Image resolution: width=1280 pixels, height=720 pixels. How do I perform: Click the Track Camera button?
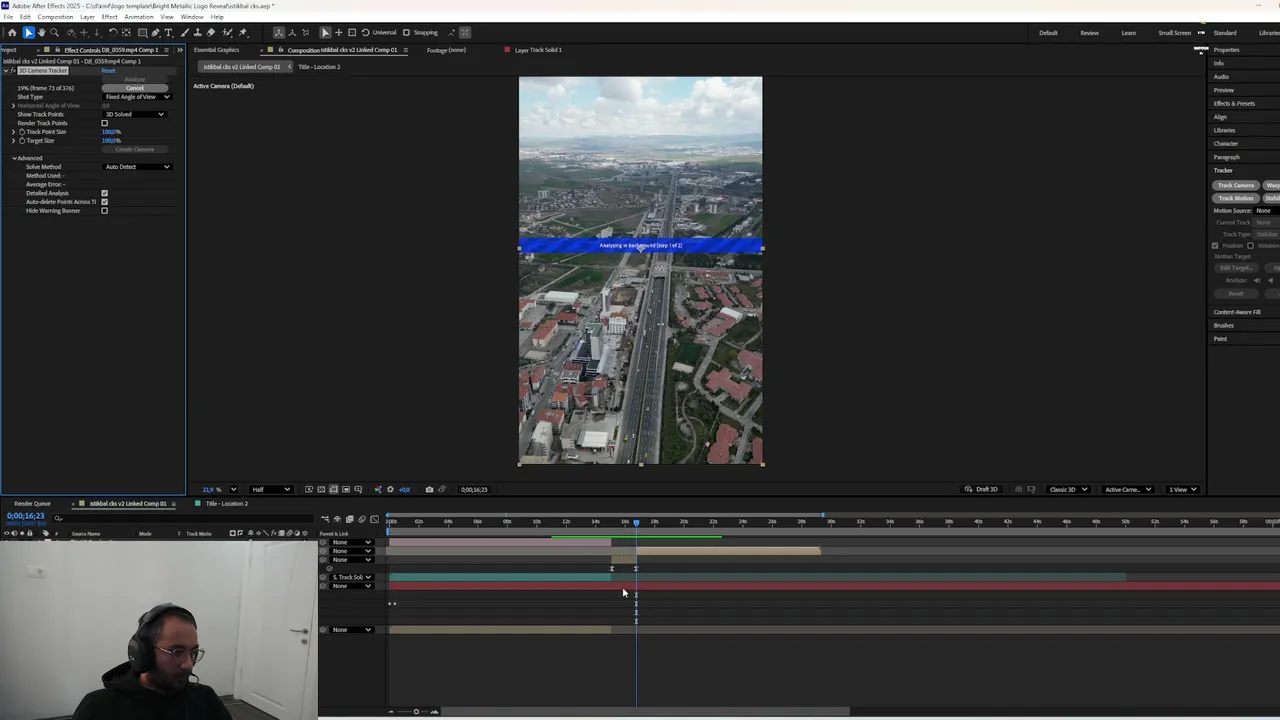pos(1236,185)
